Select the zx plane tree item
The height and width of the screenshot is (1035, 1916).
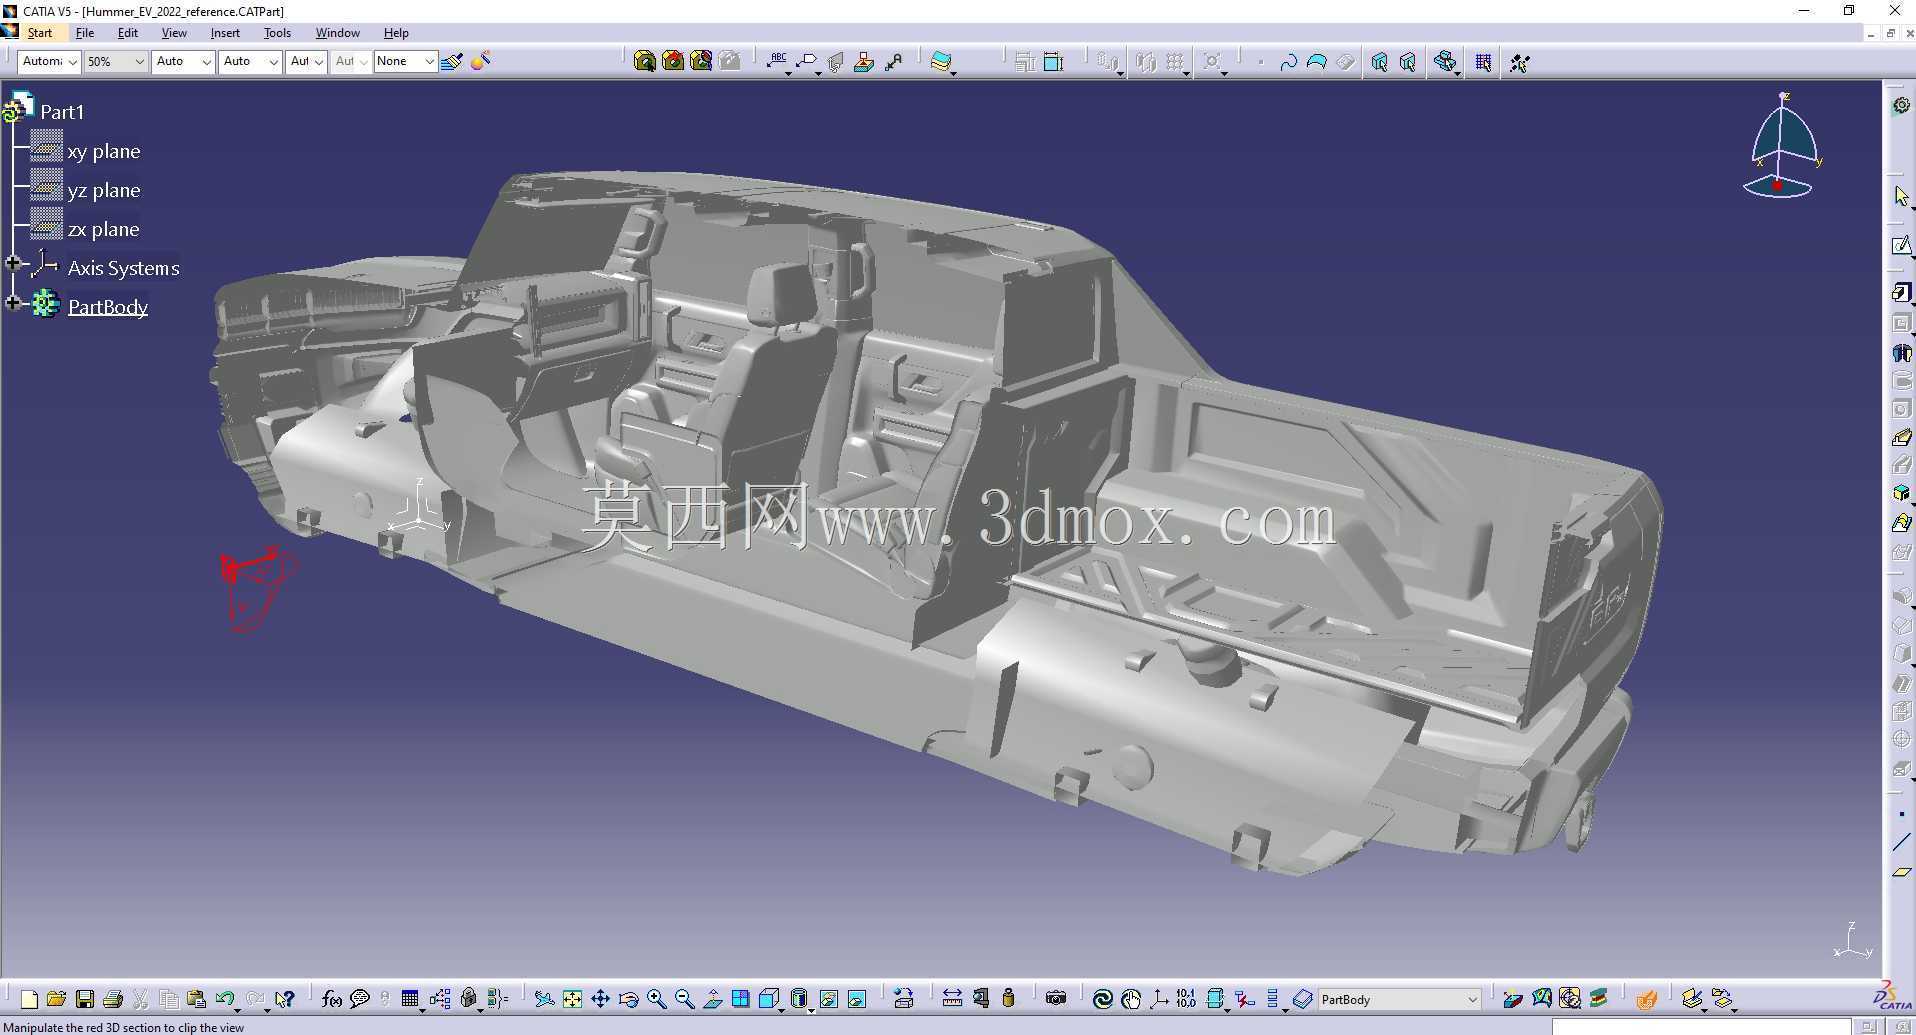103,229
